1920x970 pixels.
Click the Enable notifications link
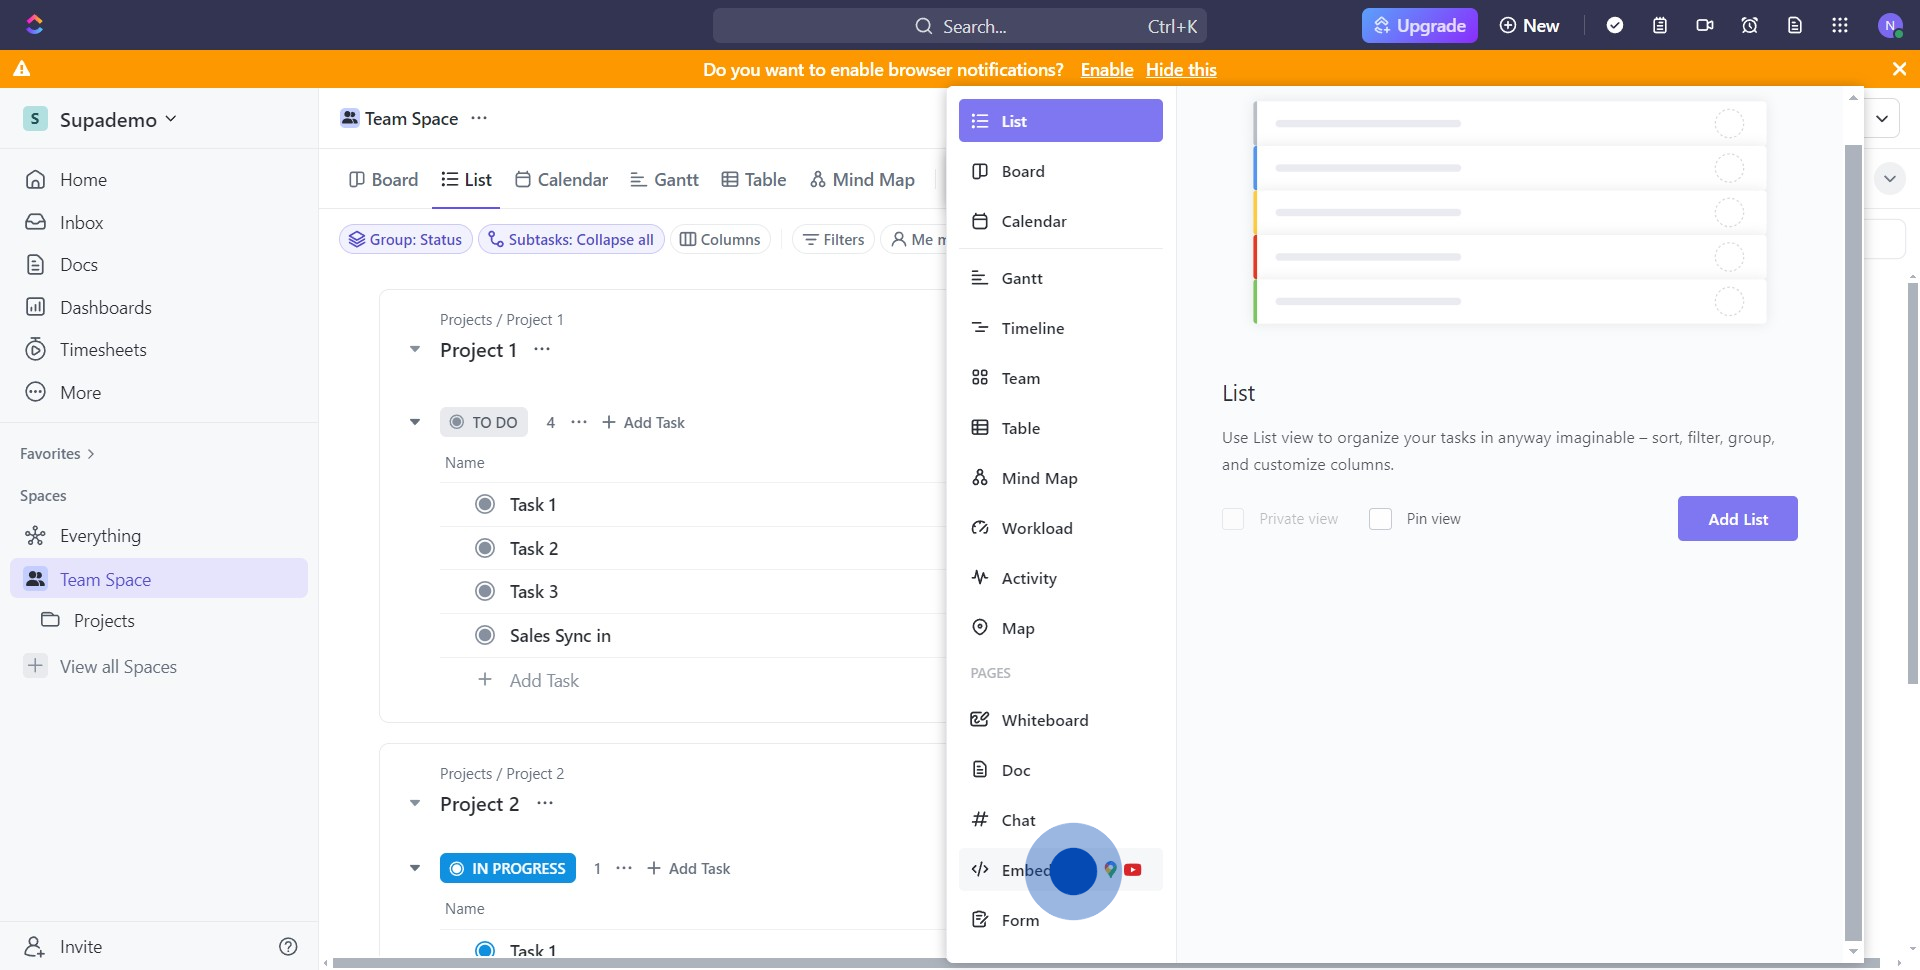[x=1106, y=70]
